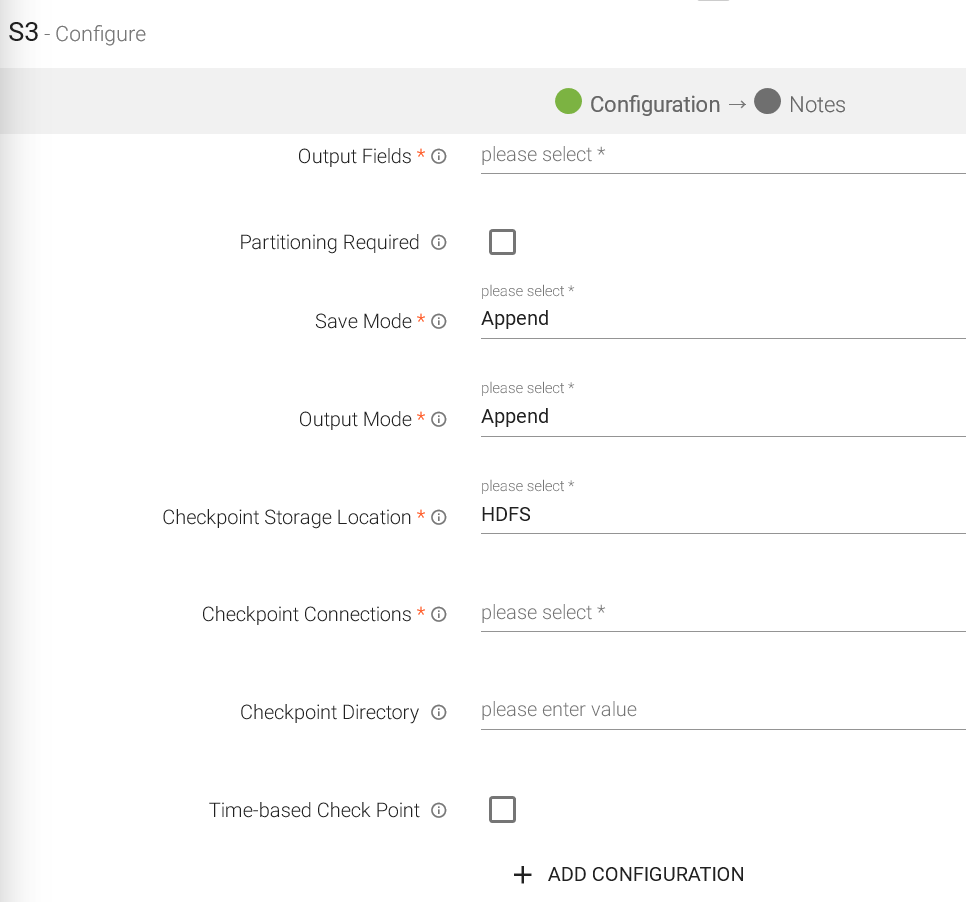This screenshot has height=902, width=966.
Task: Expand the Output Mode dropdown
Action: coord(722,417)
